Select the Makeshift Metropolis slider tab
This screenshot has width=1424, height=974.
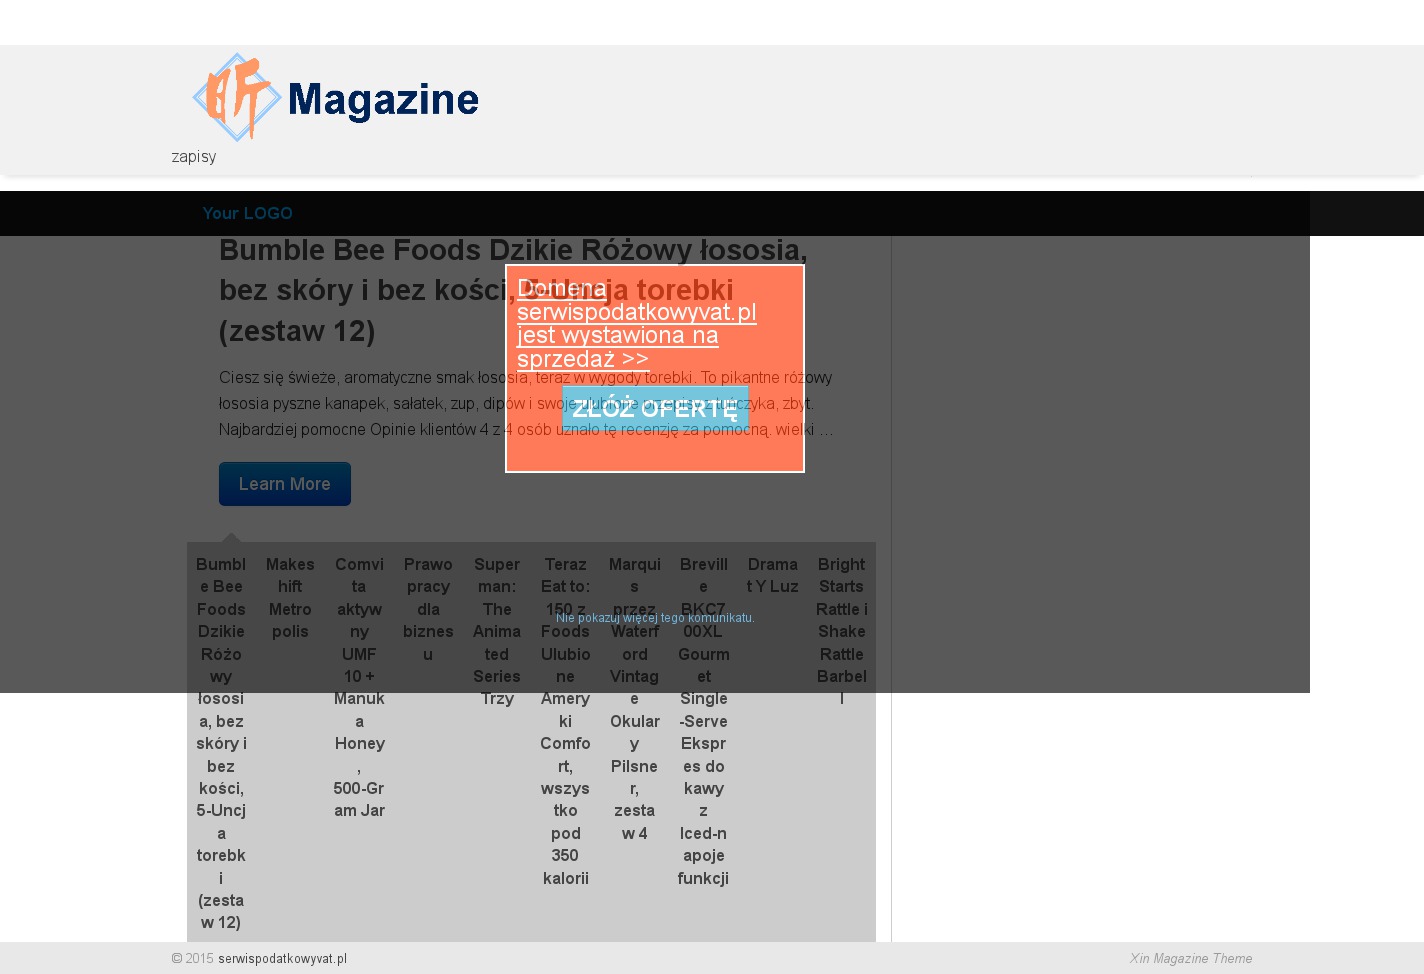[x=290, y=597]
